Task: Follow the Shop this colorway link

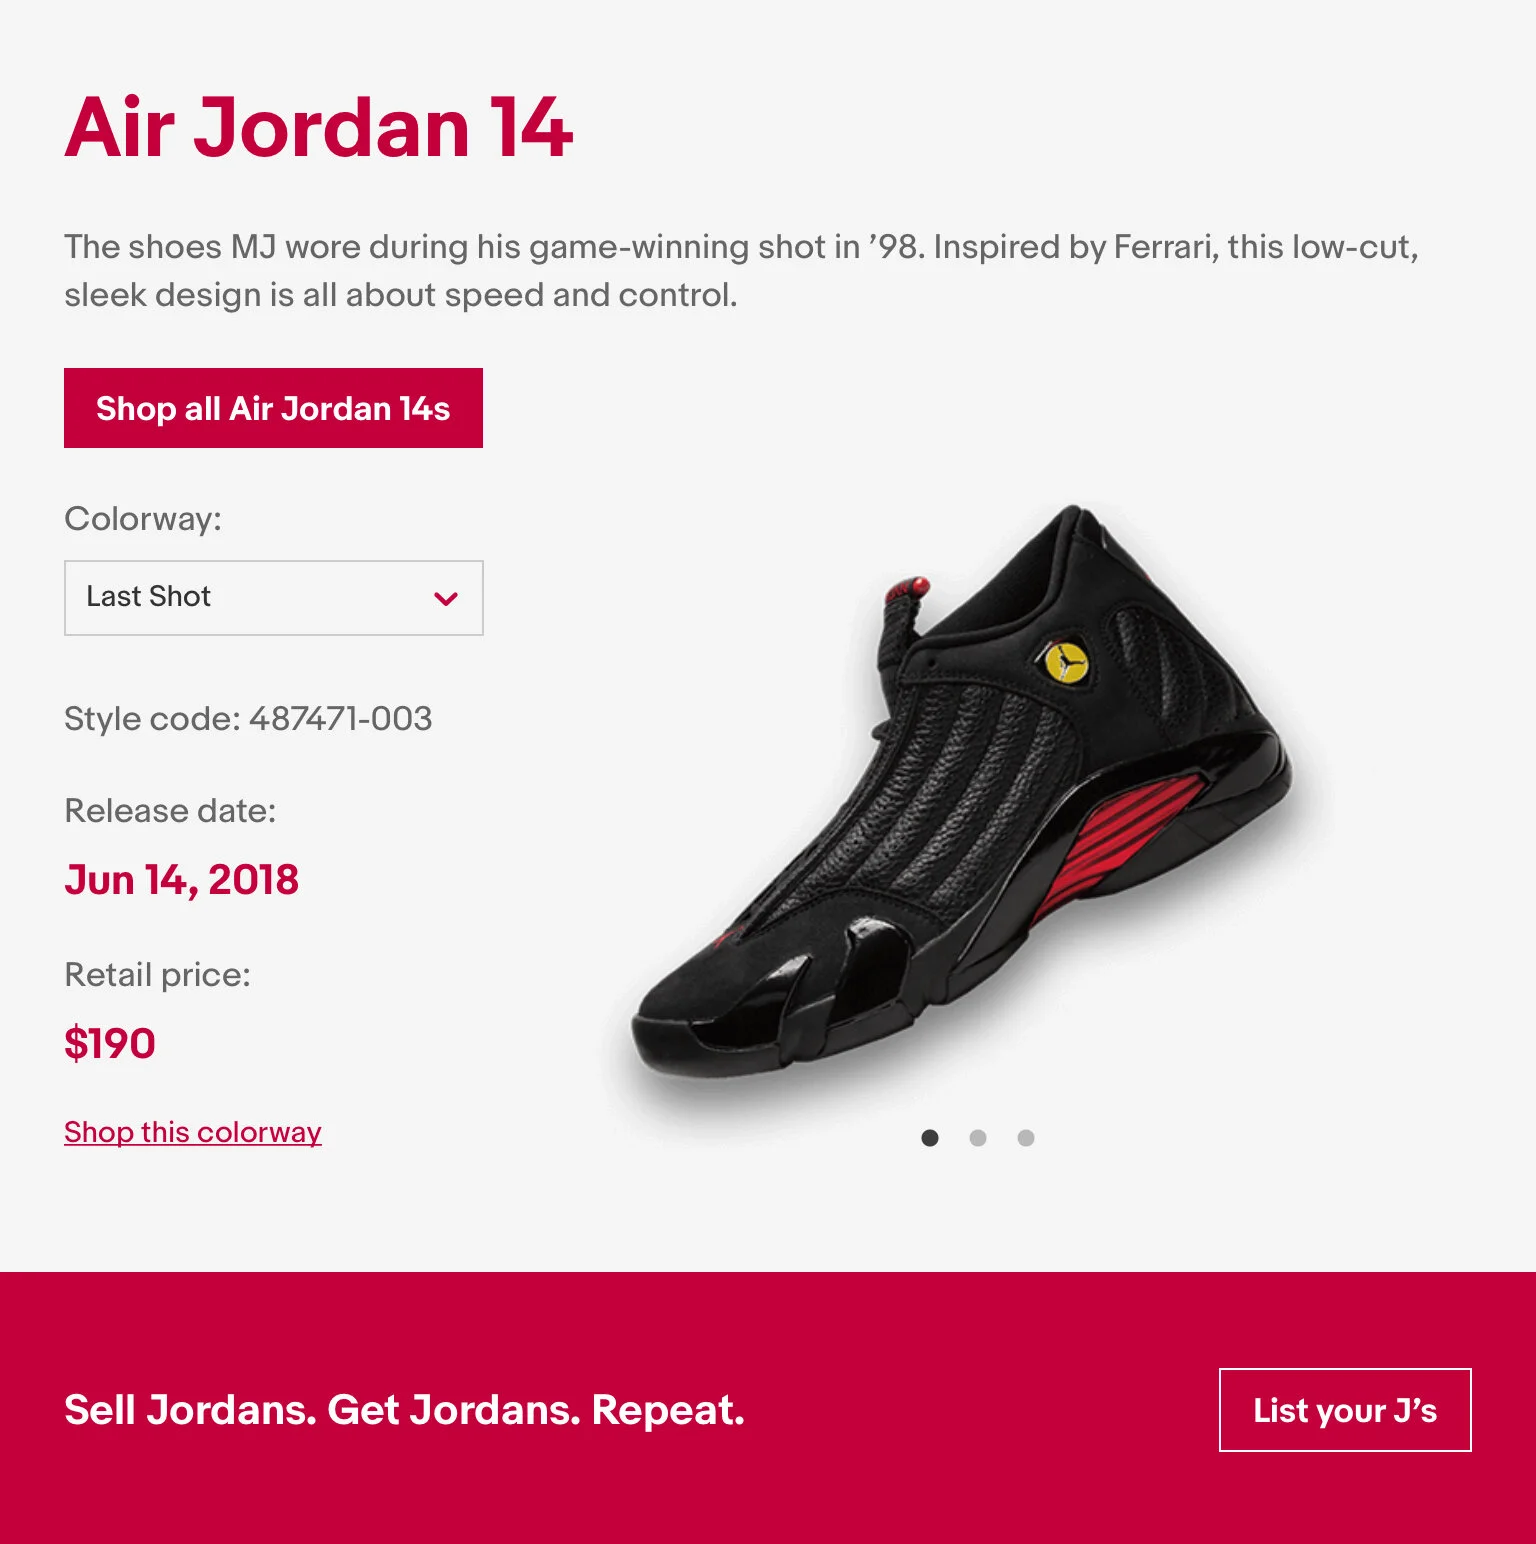Action: (193, 1132)
